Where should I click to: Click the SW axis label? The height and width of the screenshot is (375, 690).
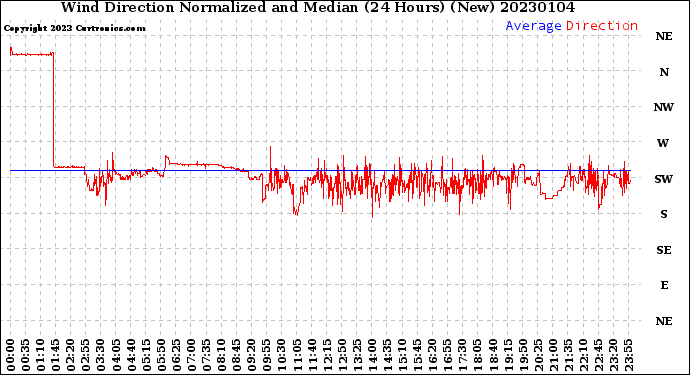coord(663,179)
